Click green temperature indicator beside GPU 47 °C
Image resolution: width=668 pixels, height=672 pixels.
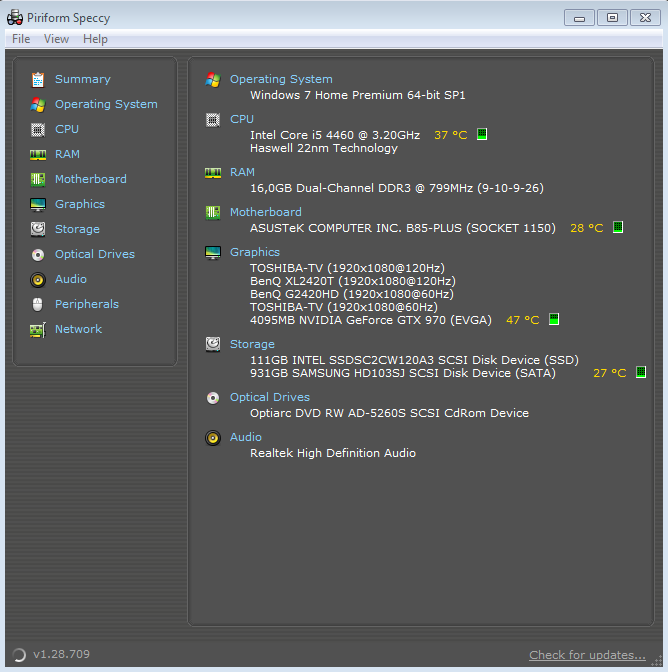click(554, 319)
